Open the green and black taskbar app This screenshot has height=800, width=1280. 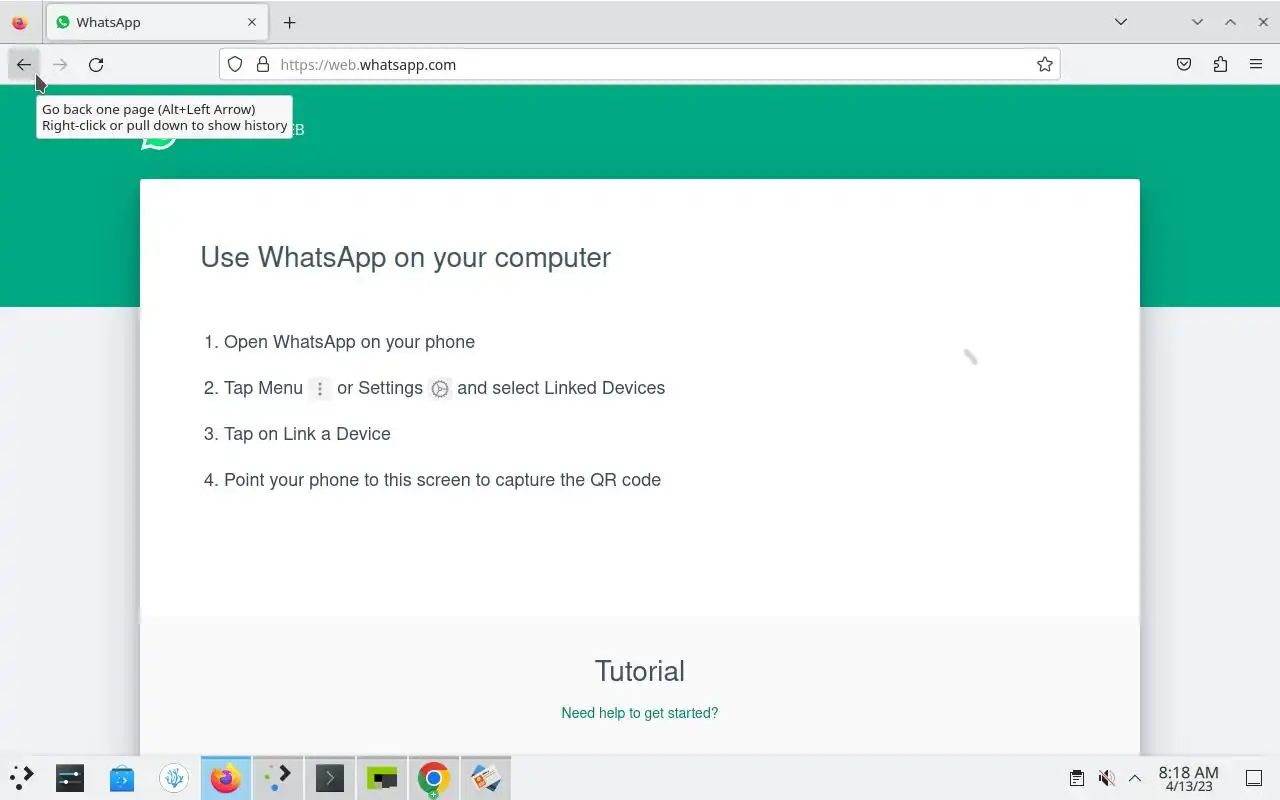coord(382,778)
